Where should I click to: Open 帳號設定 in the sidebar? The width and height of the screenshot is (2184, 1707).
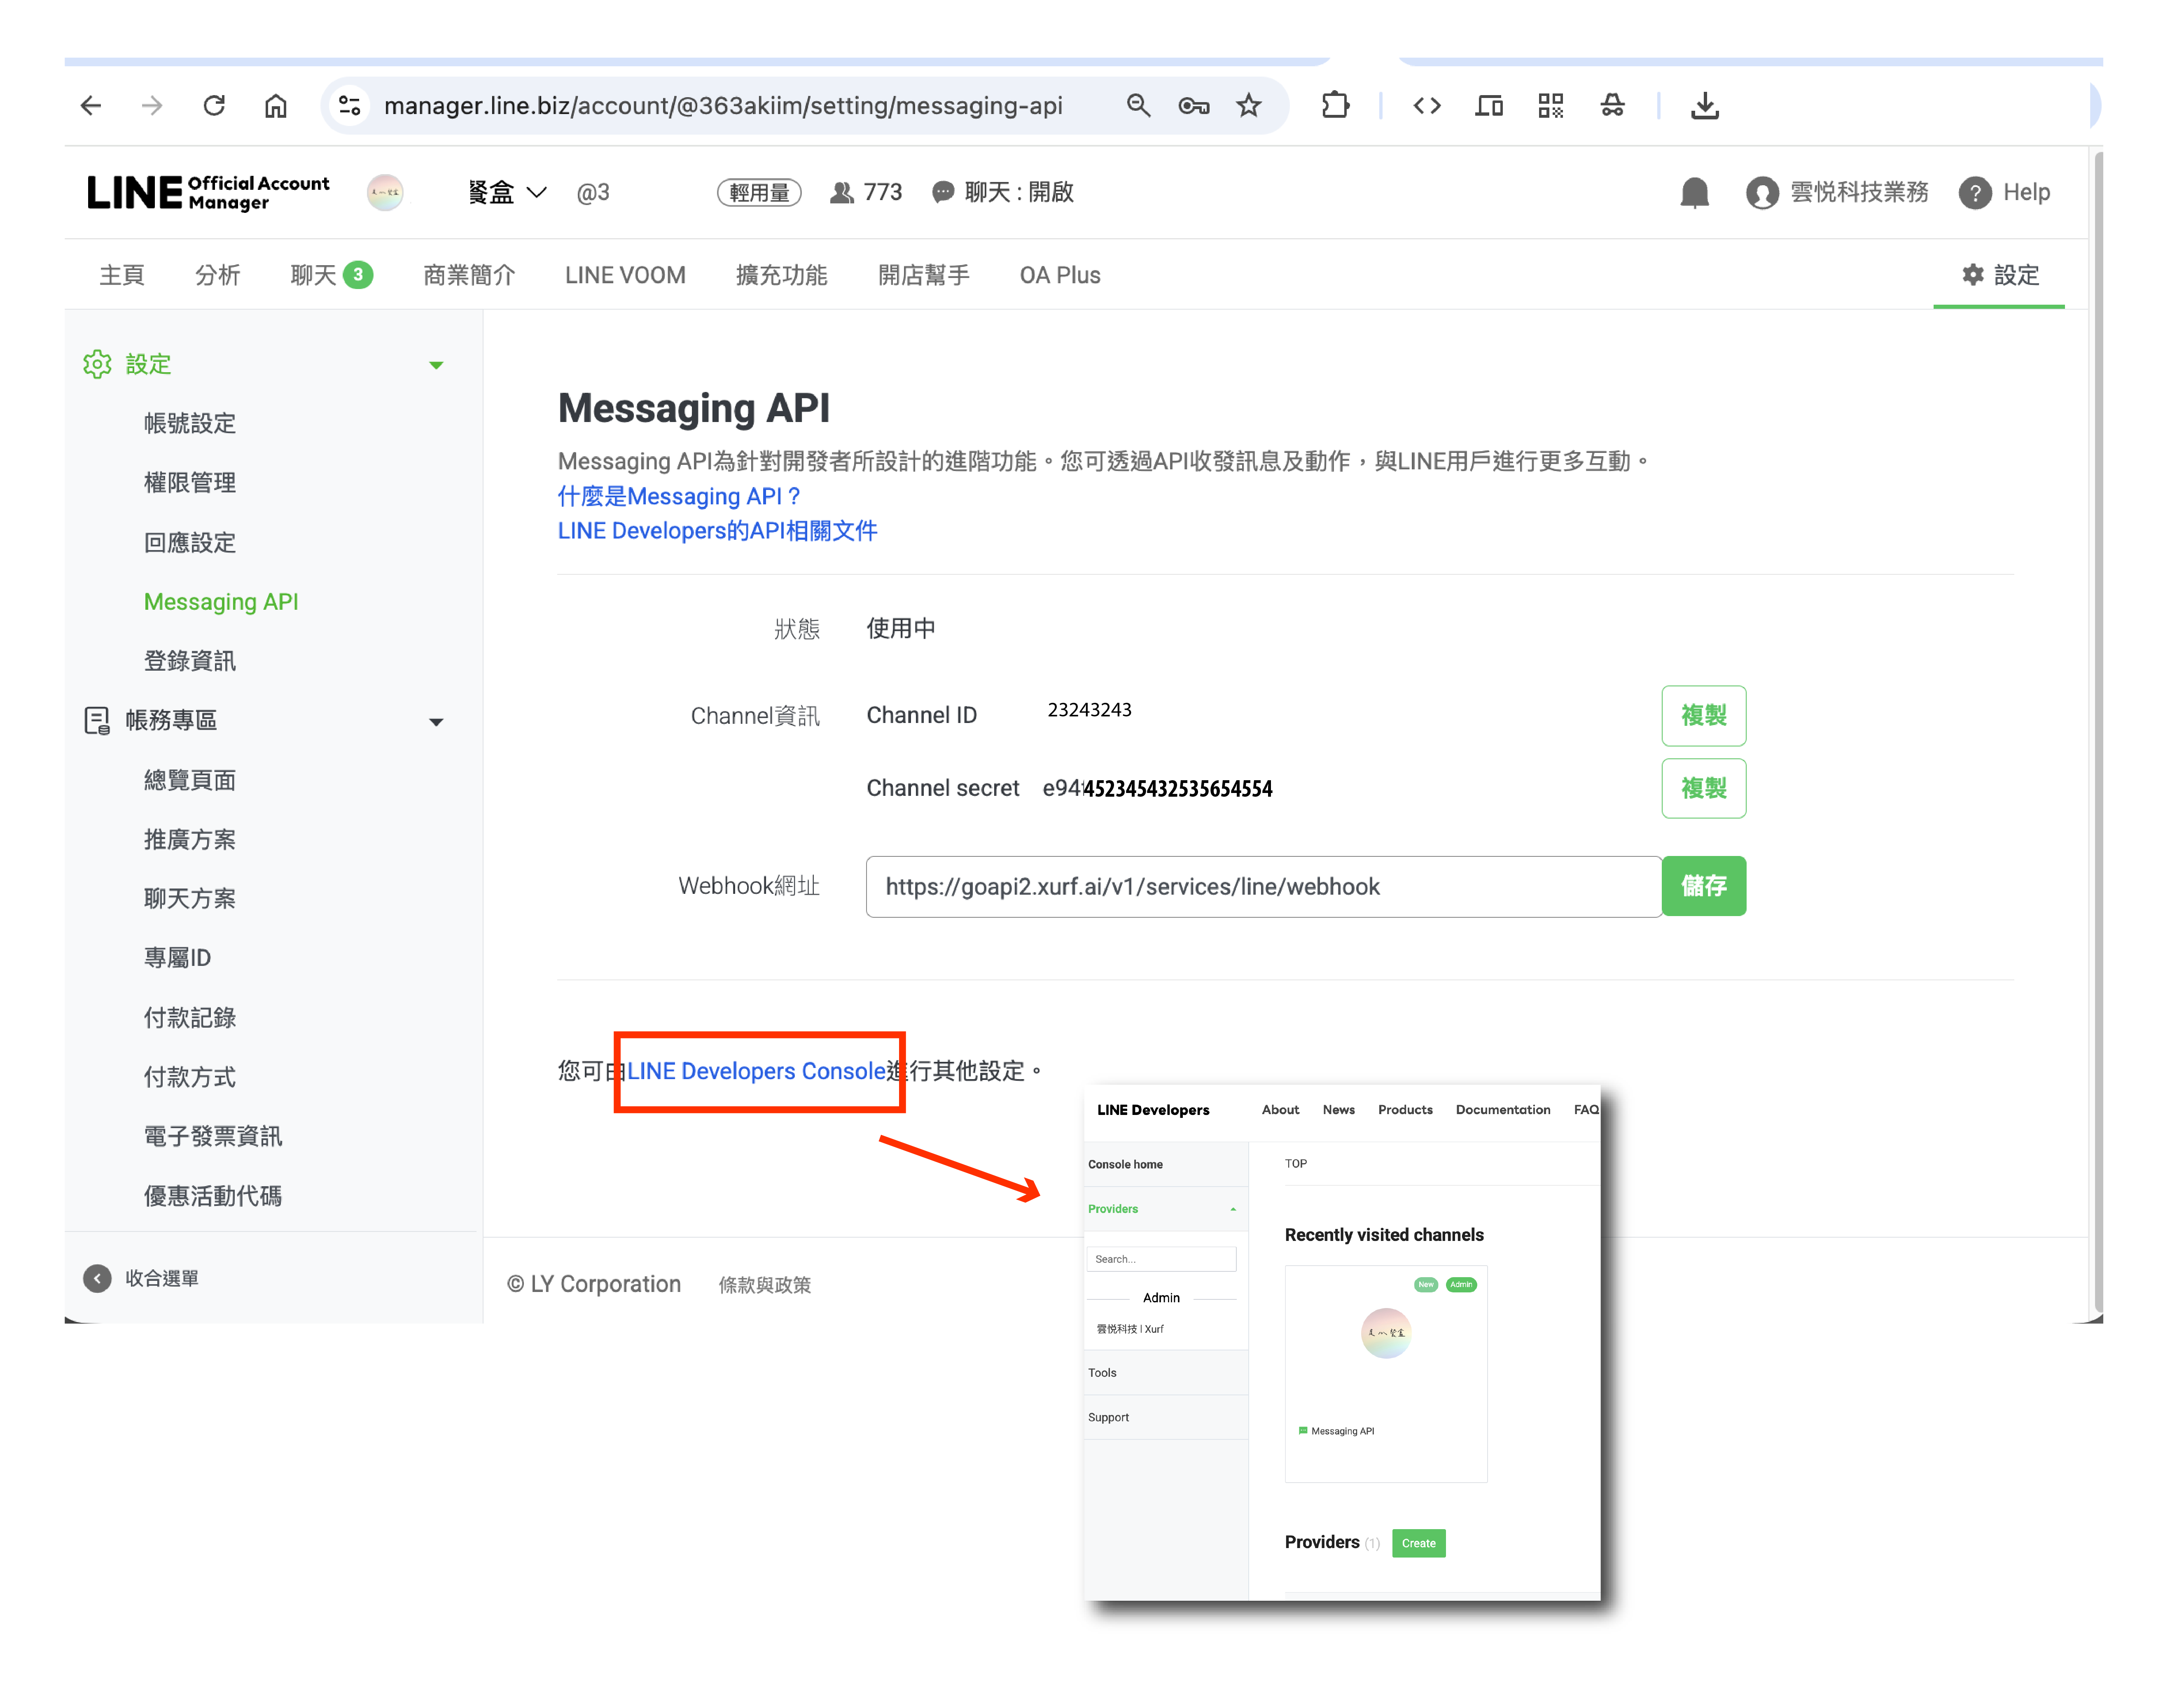190,424
